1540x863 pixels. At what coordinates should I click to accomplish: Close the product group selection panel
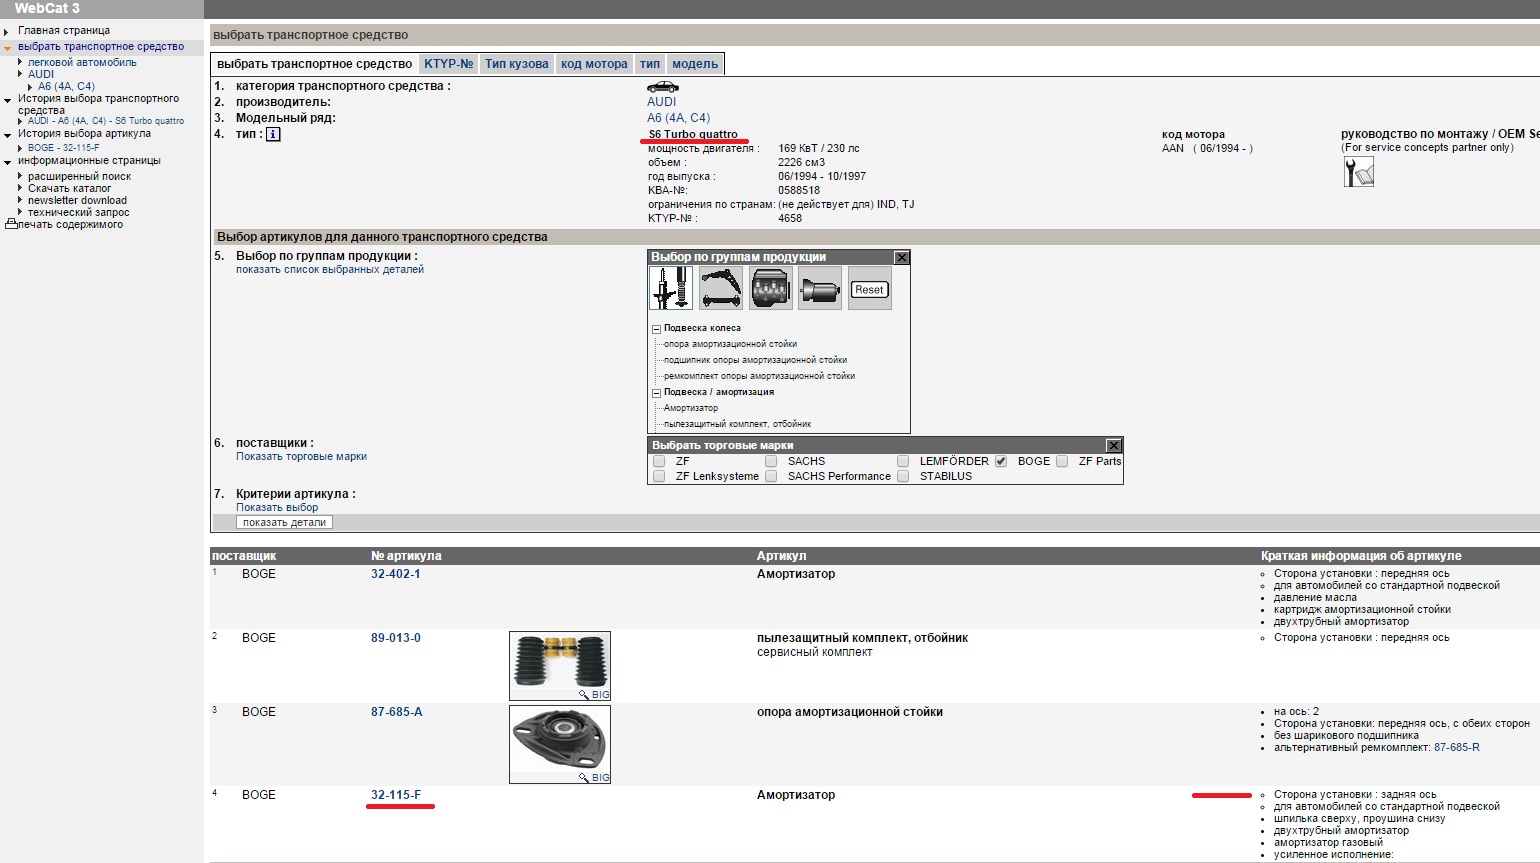point(901,257)
